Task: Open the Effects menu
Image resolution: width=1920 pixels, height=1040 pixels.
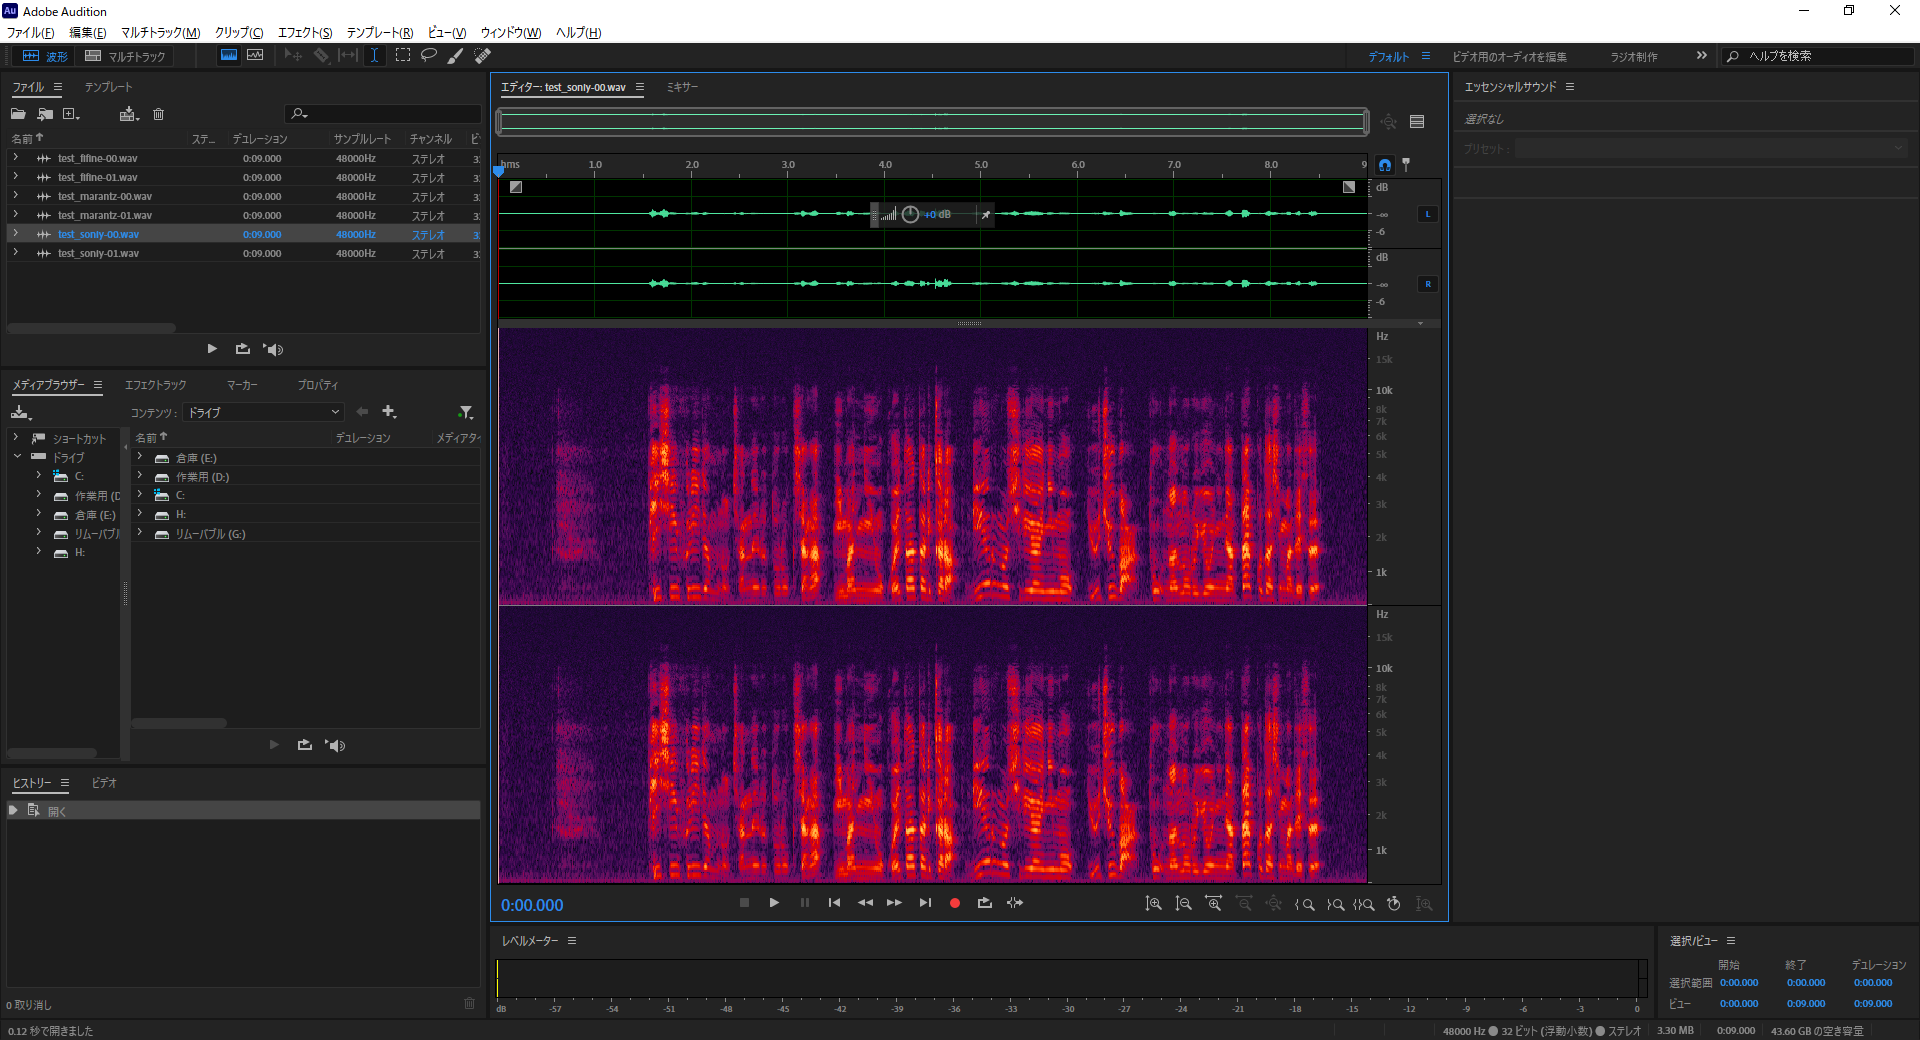Action: pos(304,33)
